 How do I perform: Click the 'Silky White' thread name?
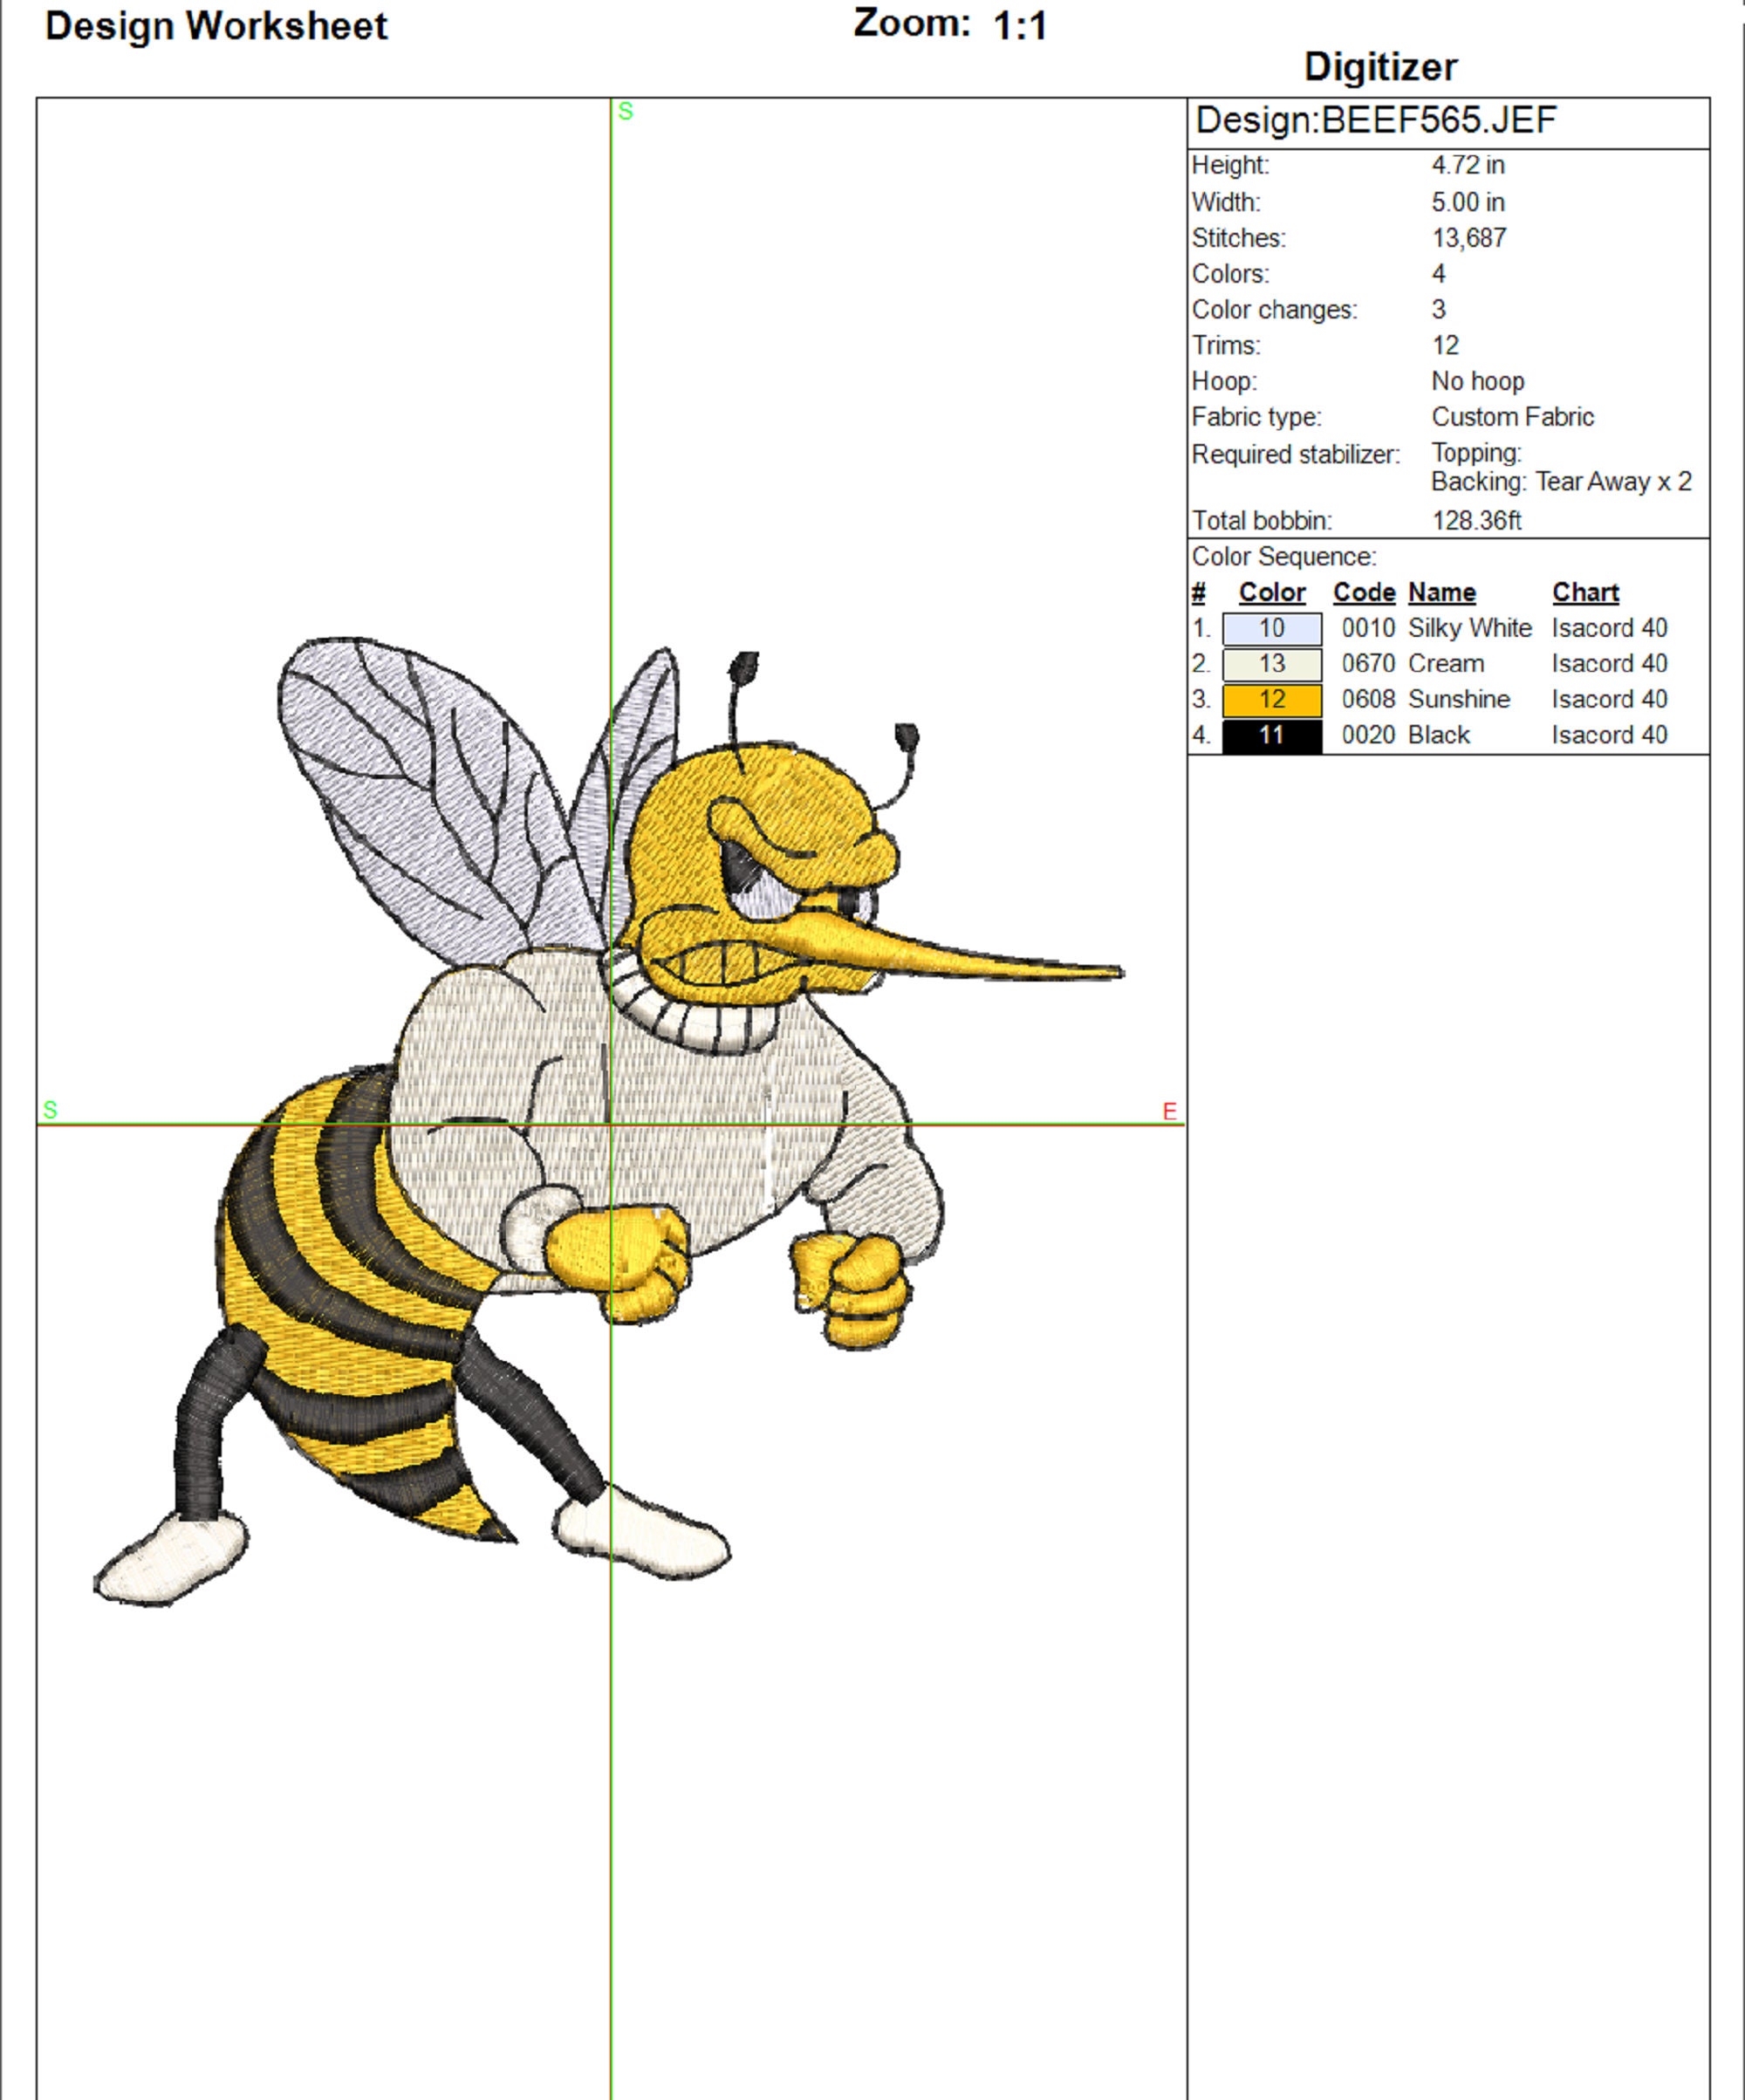click(1470, 628)
